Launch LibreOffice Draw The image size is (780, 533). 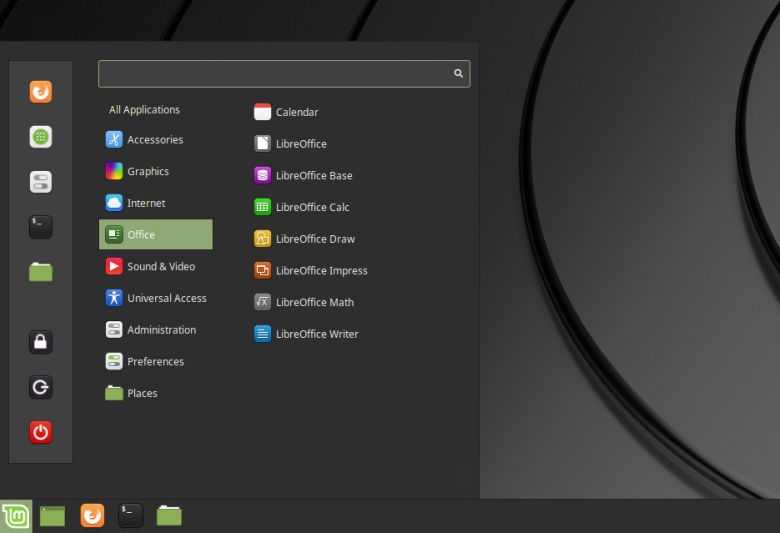coord(304,239)
